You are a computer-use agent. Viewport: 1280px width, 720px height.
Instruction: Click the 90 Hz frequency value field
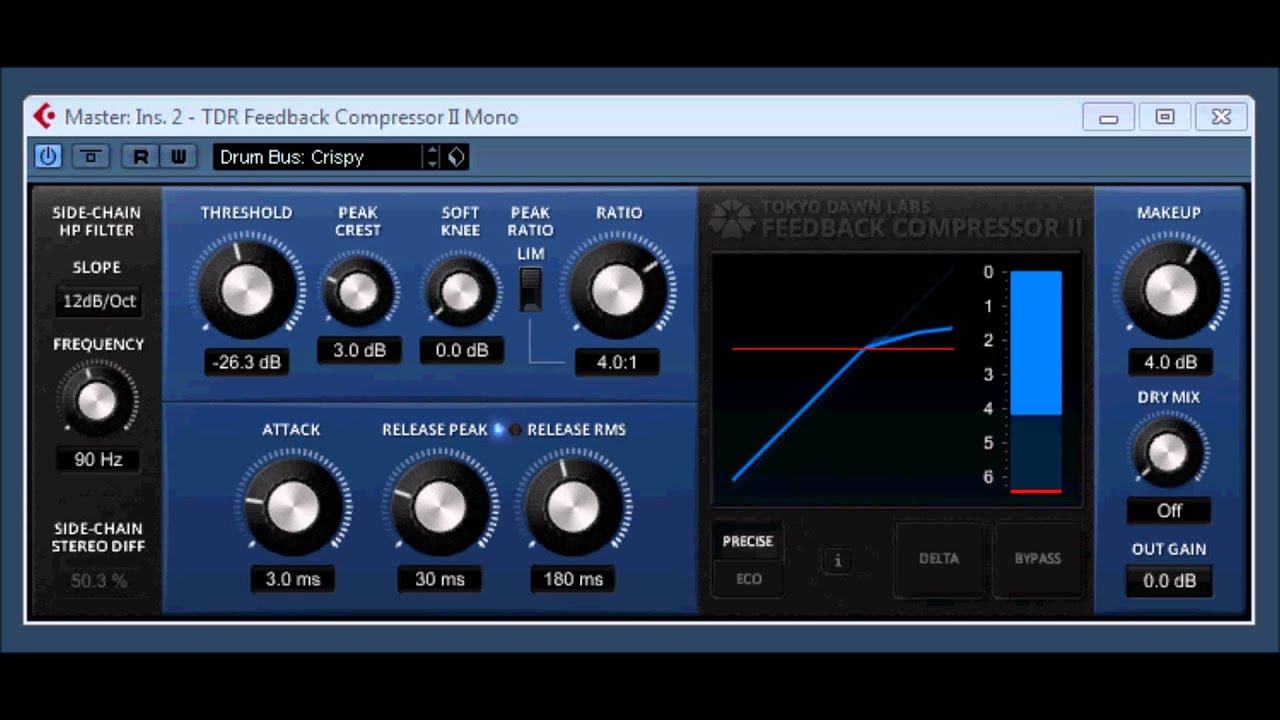click(x=98, y=460)
